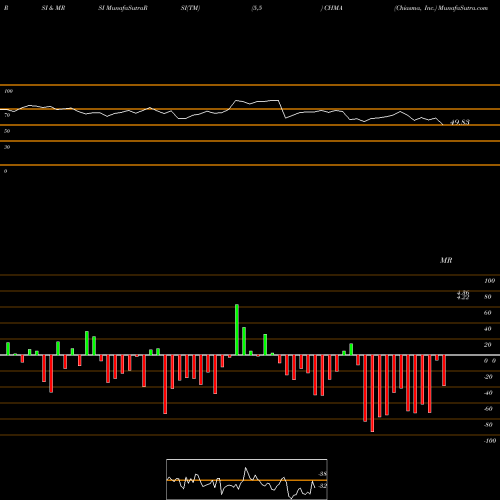Click the MR axis label 80
This screenshot has width=500, height=500.
(x=488, y=297)
